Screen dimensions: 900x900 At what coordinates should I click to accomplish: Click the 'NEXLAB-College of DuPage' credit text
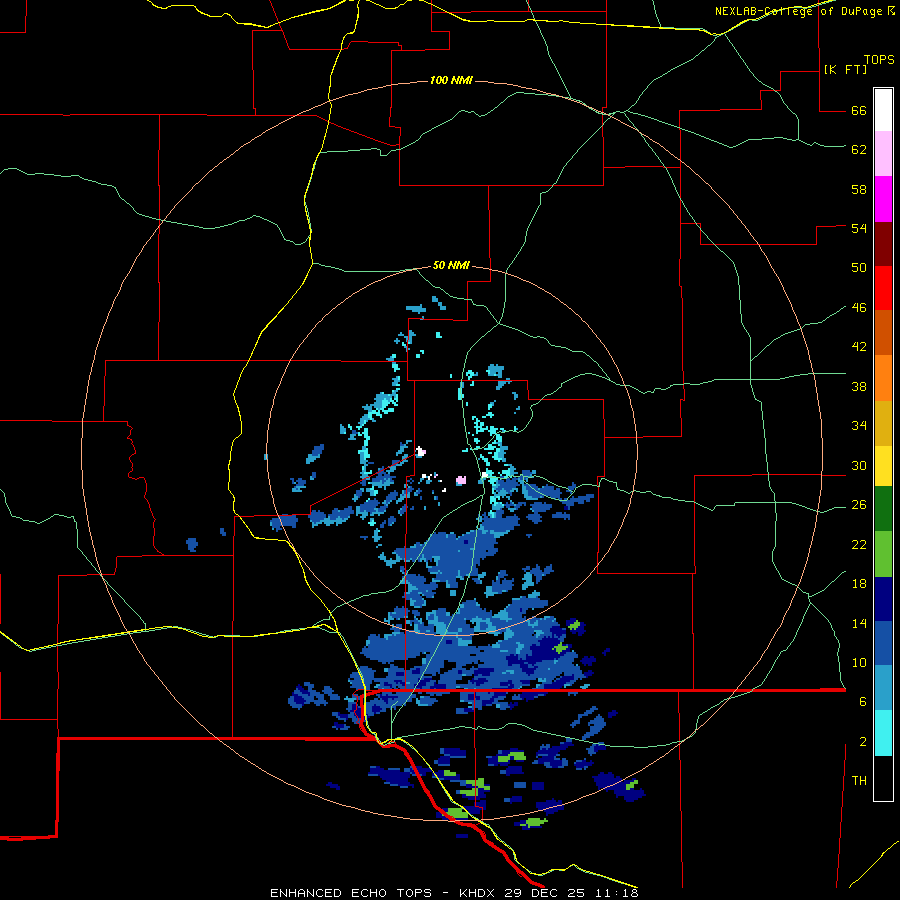798,11
